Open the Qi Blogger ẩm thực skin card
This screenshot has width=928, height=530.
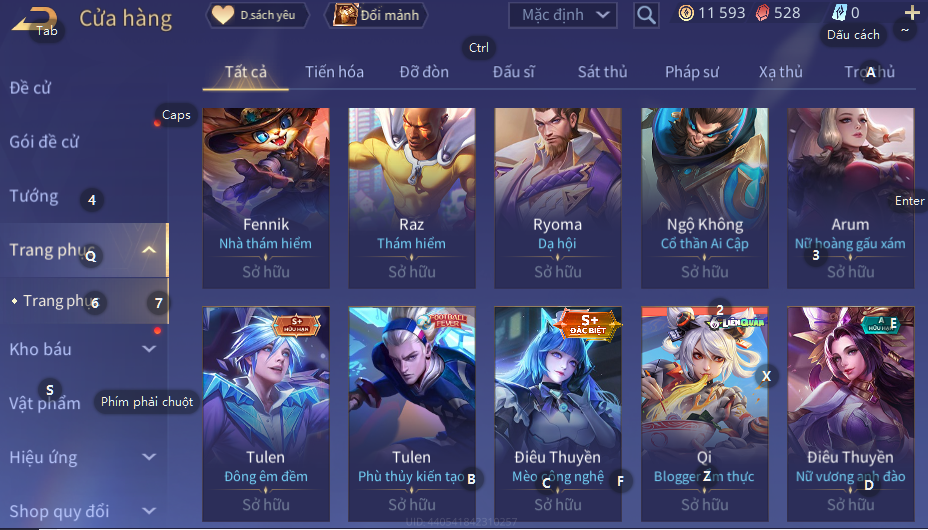tap(704, 414)
